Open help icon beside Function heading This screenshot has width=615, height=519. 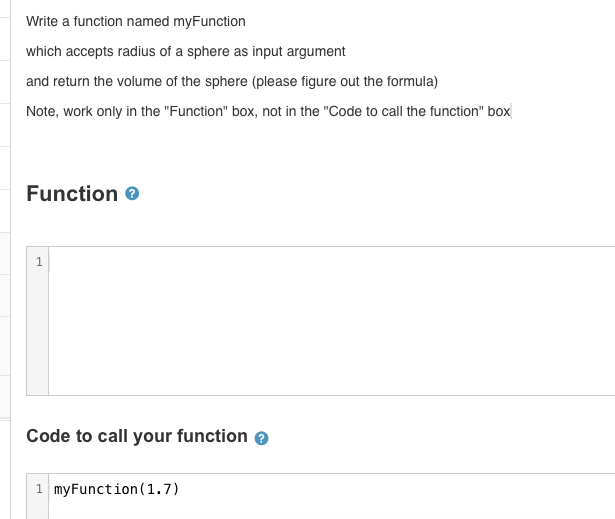(x=132, y=194)
